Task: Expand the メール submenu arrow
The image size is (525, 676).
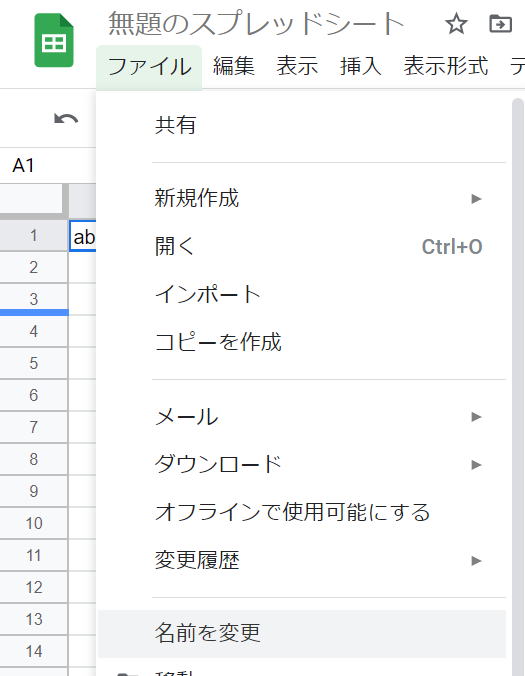Action: (476, 416)
